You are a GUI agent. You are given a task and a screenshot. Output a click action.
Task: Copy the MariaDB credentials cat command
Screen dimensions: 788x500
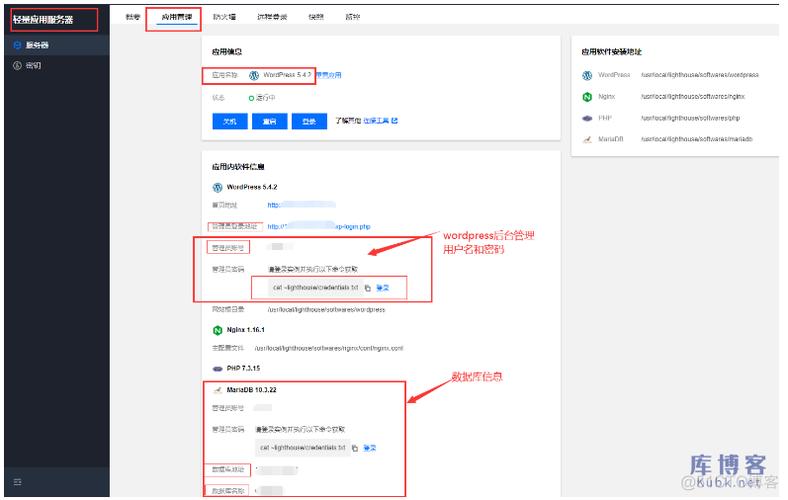coord(355,448)
